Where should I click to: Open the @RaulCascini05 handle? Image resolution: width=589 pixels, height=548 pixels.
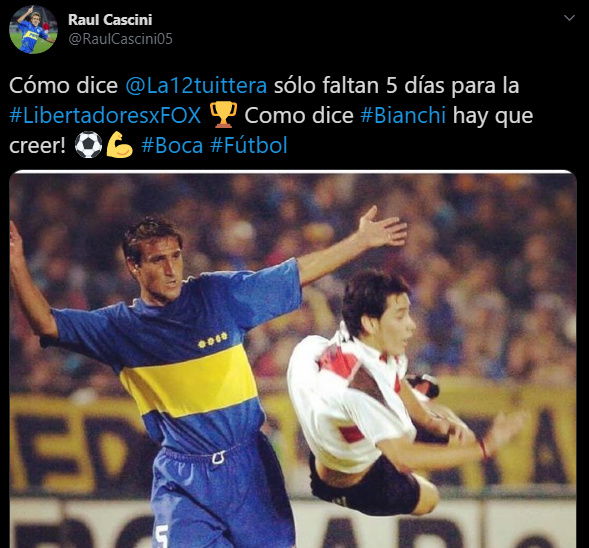120,39
